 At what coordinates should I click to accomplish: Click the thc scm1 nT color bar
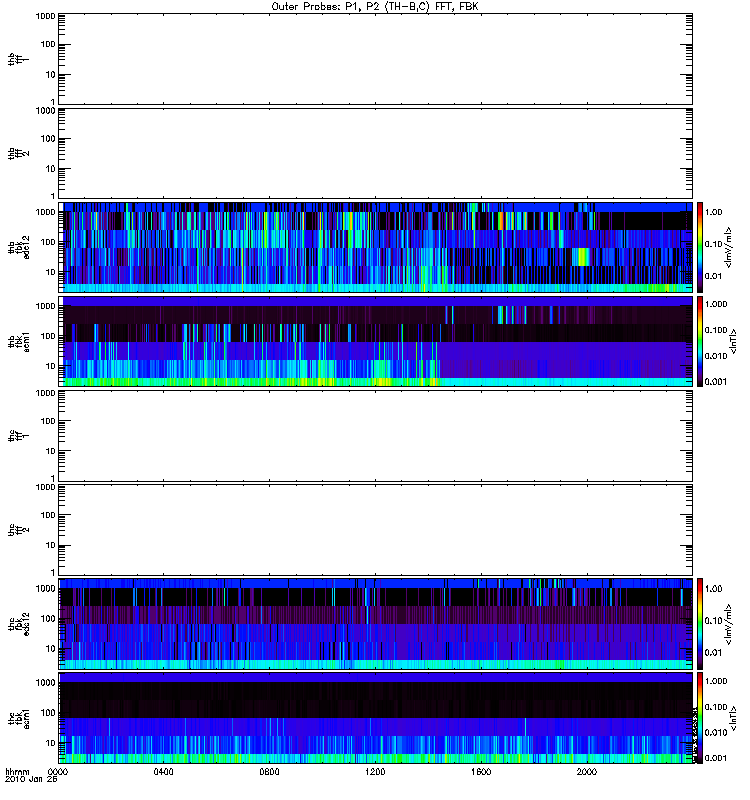[700, 718]
